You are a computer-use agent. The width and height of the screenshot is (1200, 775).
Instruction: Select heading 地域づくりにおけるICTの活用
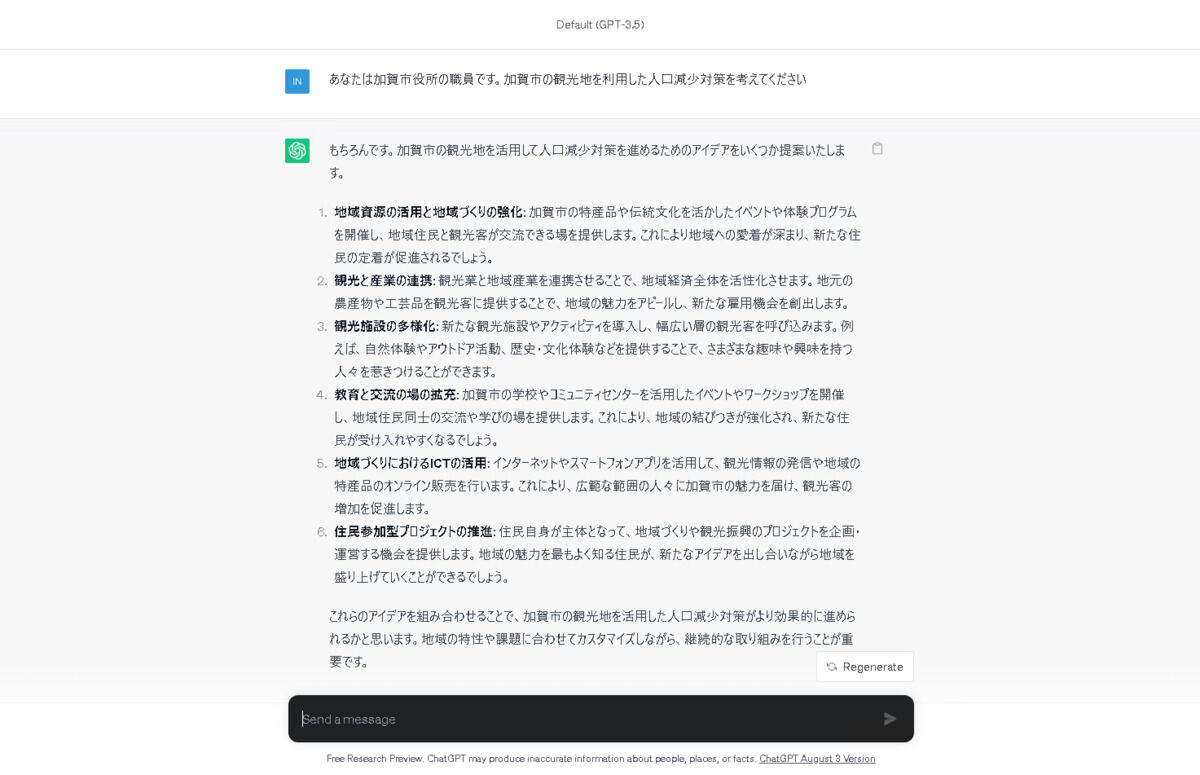pyautogui.click(x=411, y=463)
